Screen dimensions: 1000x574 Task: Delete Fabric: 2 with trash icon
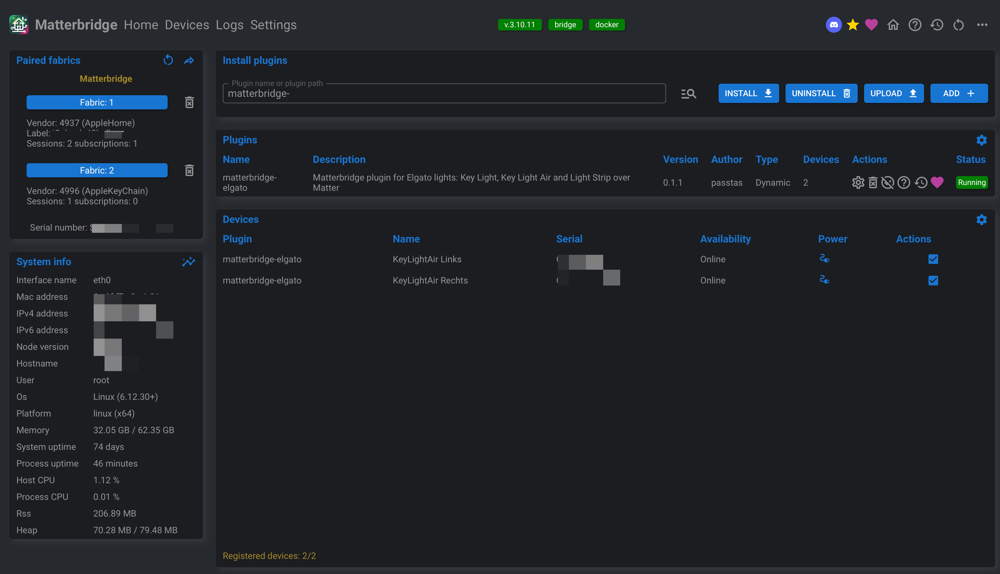[189, 170]
